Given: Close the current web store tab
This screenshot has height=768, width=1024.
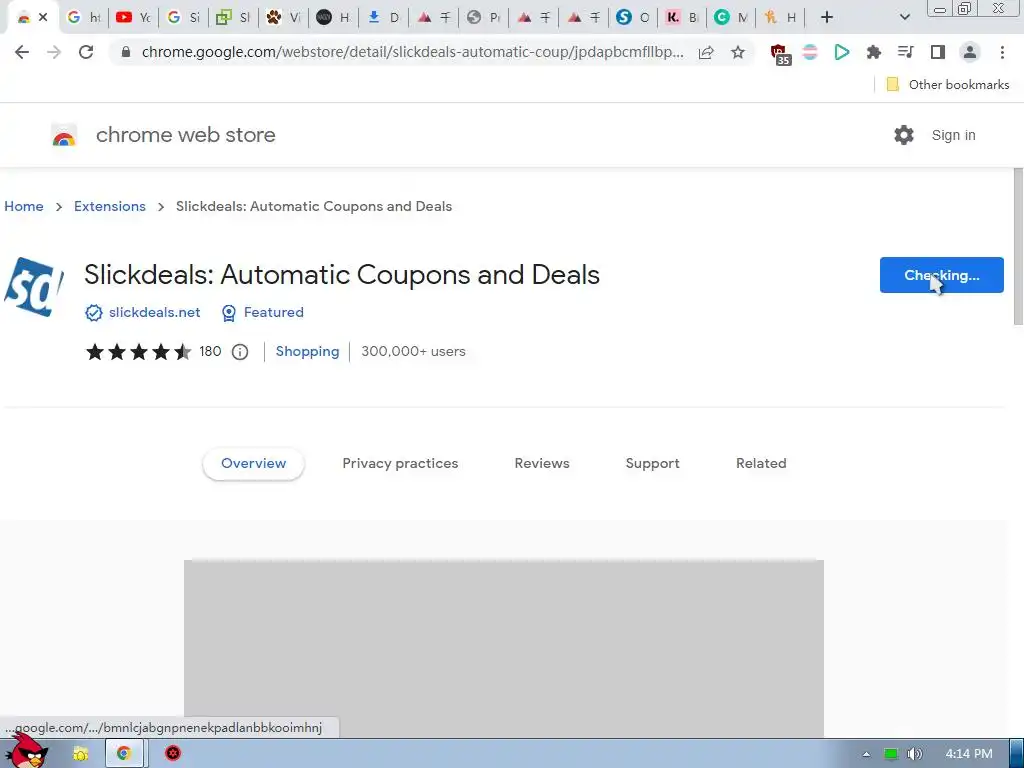Looking at the screenshot, I should (x=43, y=18).
